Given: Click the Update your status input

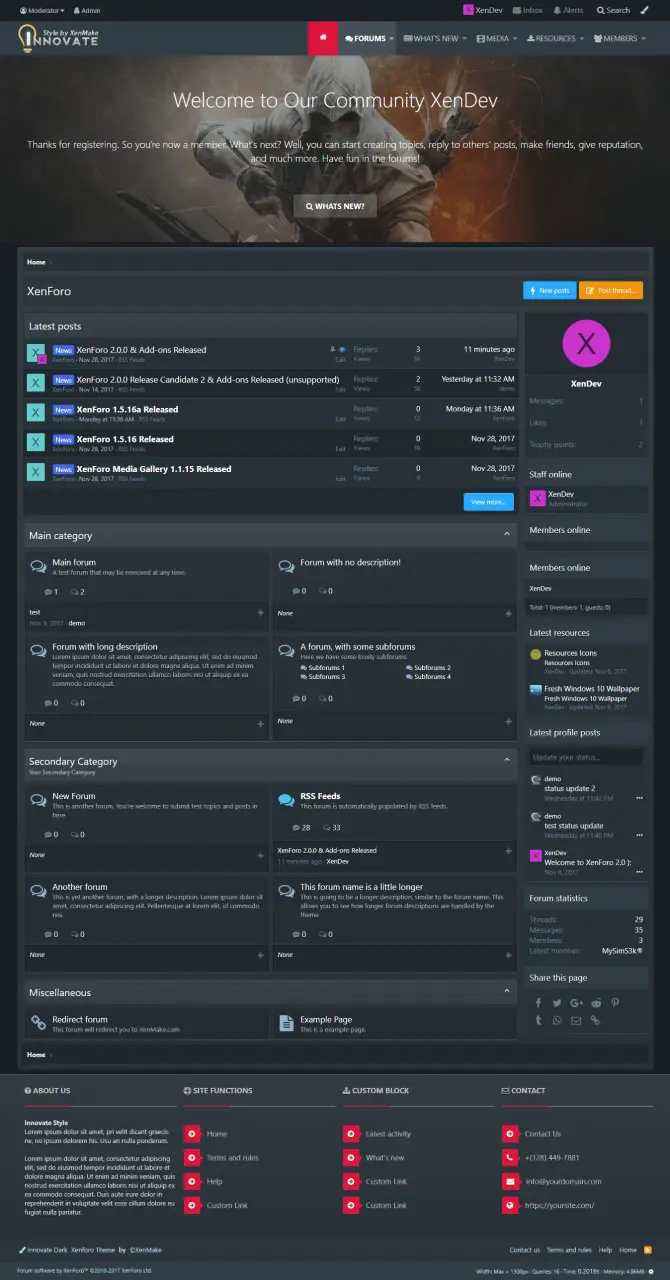Looking at the screenshot, I should (x=586, y=757).
